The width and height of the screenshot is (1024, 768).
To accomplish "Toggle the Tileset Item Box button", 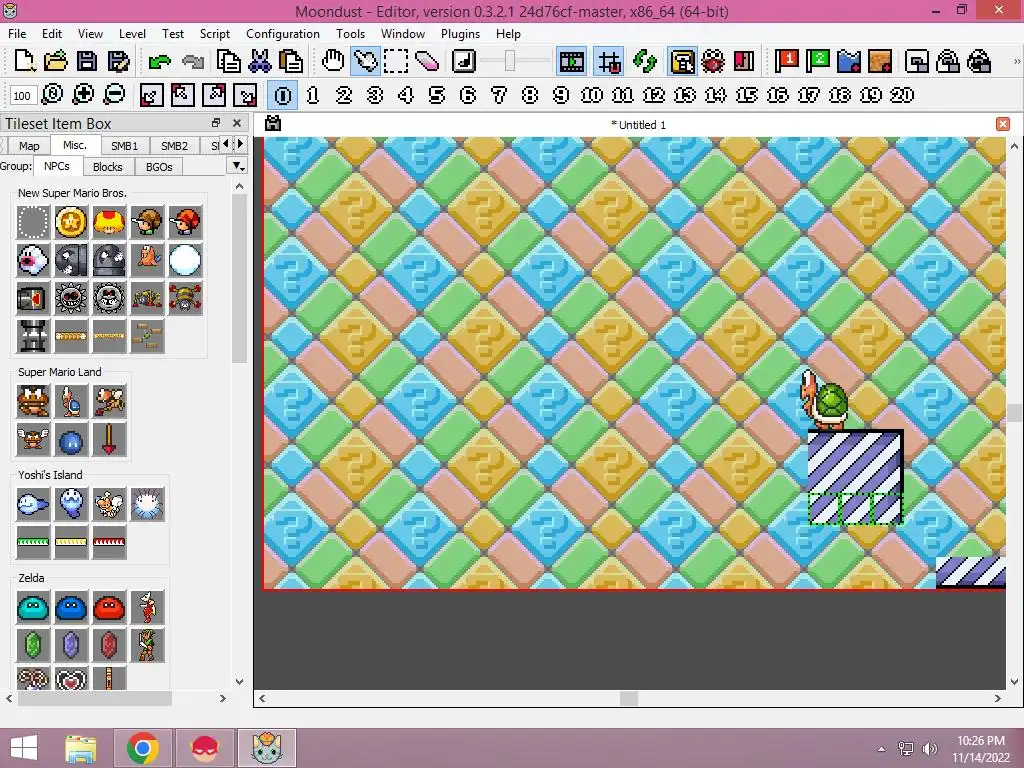I will (x=682, y=61).
